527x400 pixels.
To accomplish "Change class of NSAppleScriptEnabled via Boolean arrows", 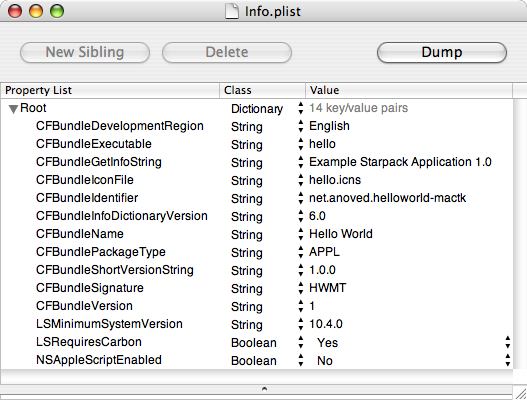I will coord(300,360).
